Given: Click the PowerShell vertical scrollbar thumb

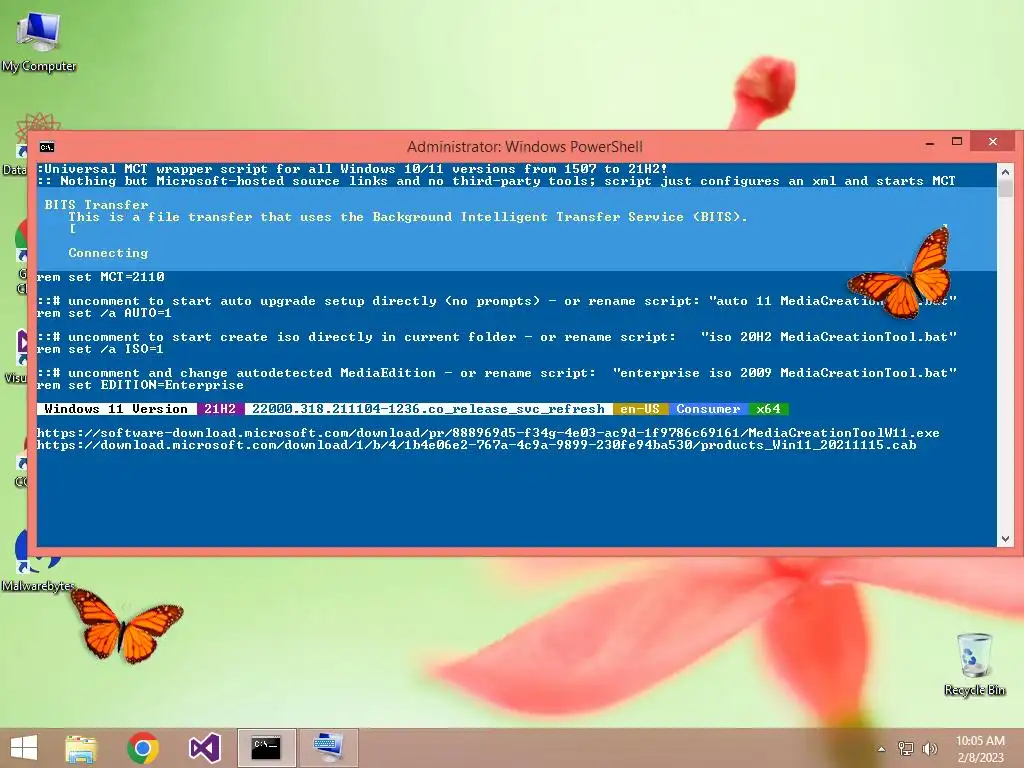Looking at the screenshot, I should click(1005, 189).
